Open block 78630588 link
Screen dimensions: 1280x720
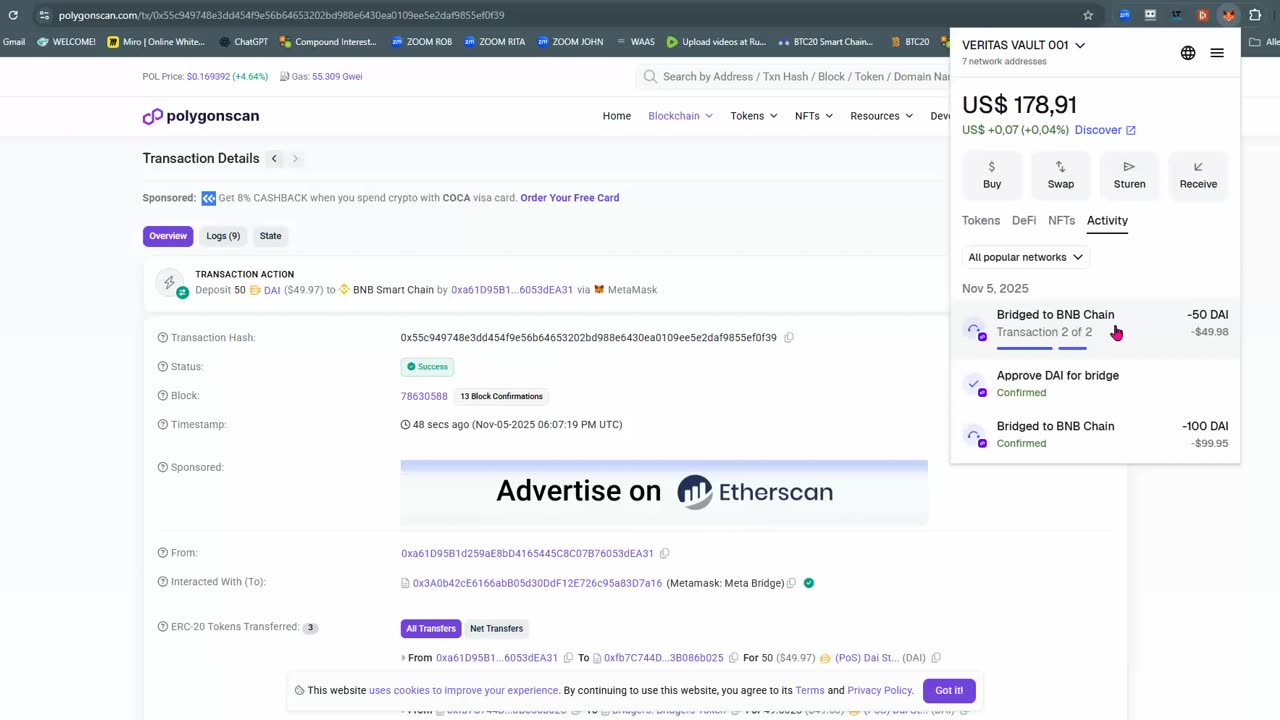click(x=424, y=396)
